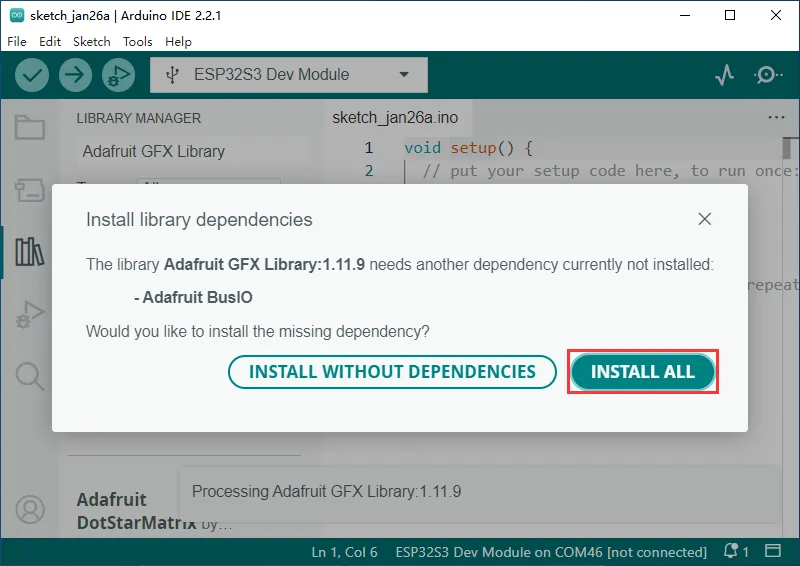Open the Search magnifier sidebar icon
The width and height of the screenshot is (800, 566).
pyautogui.click(x=30, y=376)
